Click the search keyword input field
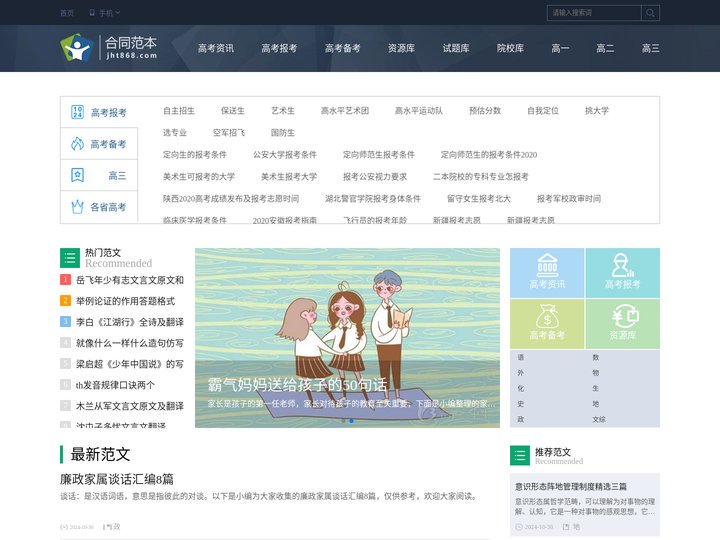This screenshot has width=720, height=540. point(594,13)
